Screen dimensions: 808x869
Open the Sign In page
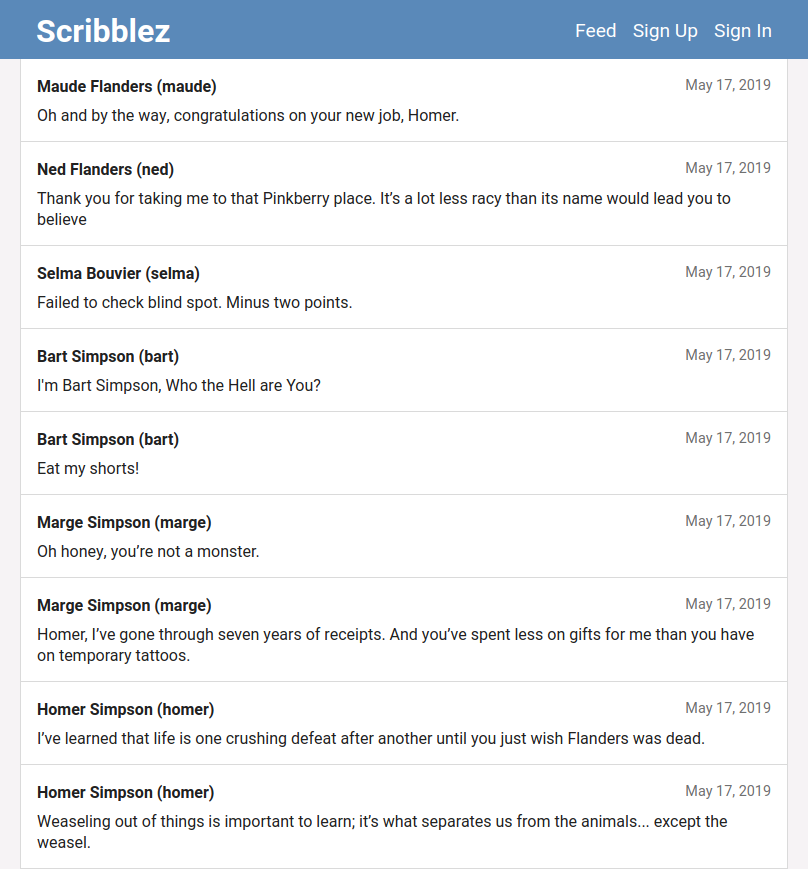point(742,31)
